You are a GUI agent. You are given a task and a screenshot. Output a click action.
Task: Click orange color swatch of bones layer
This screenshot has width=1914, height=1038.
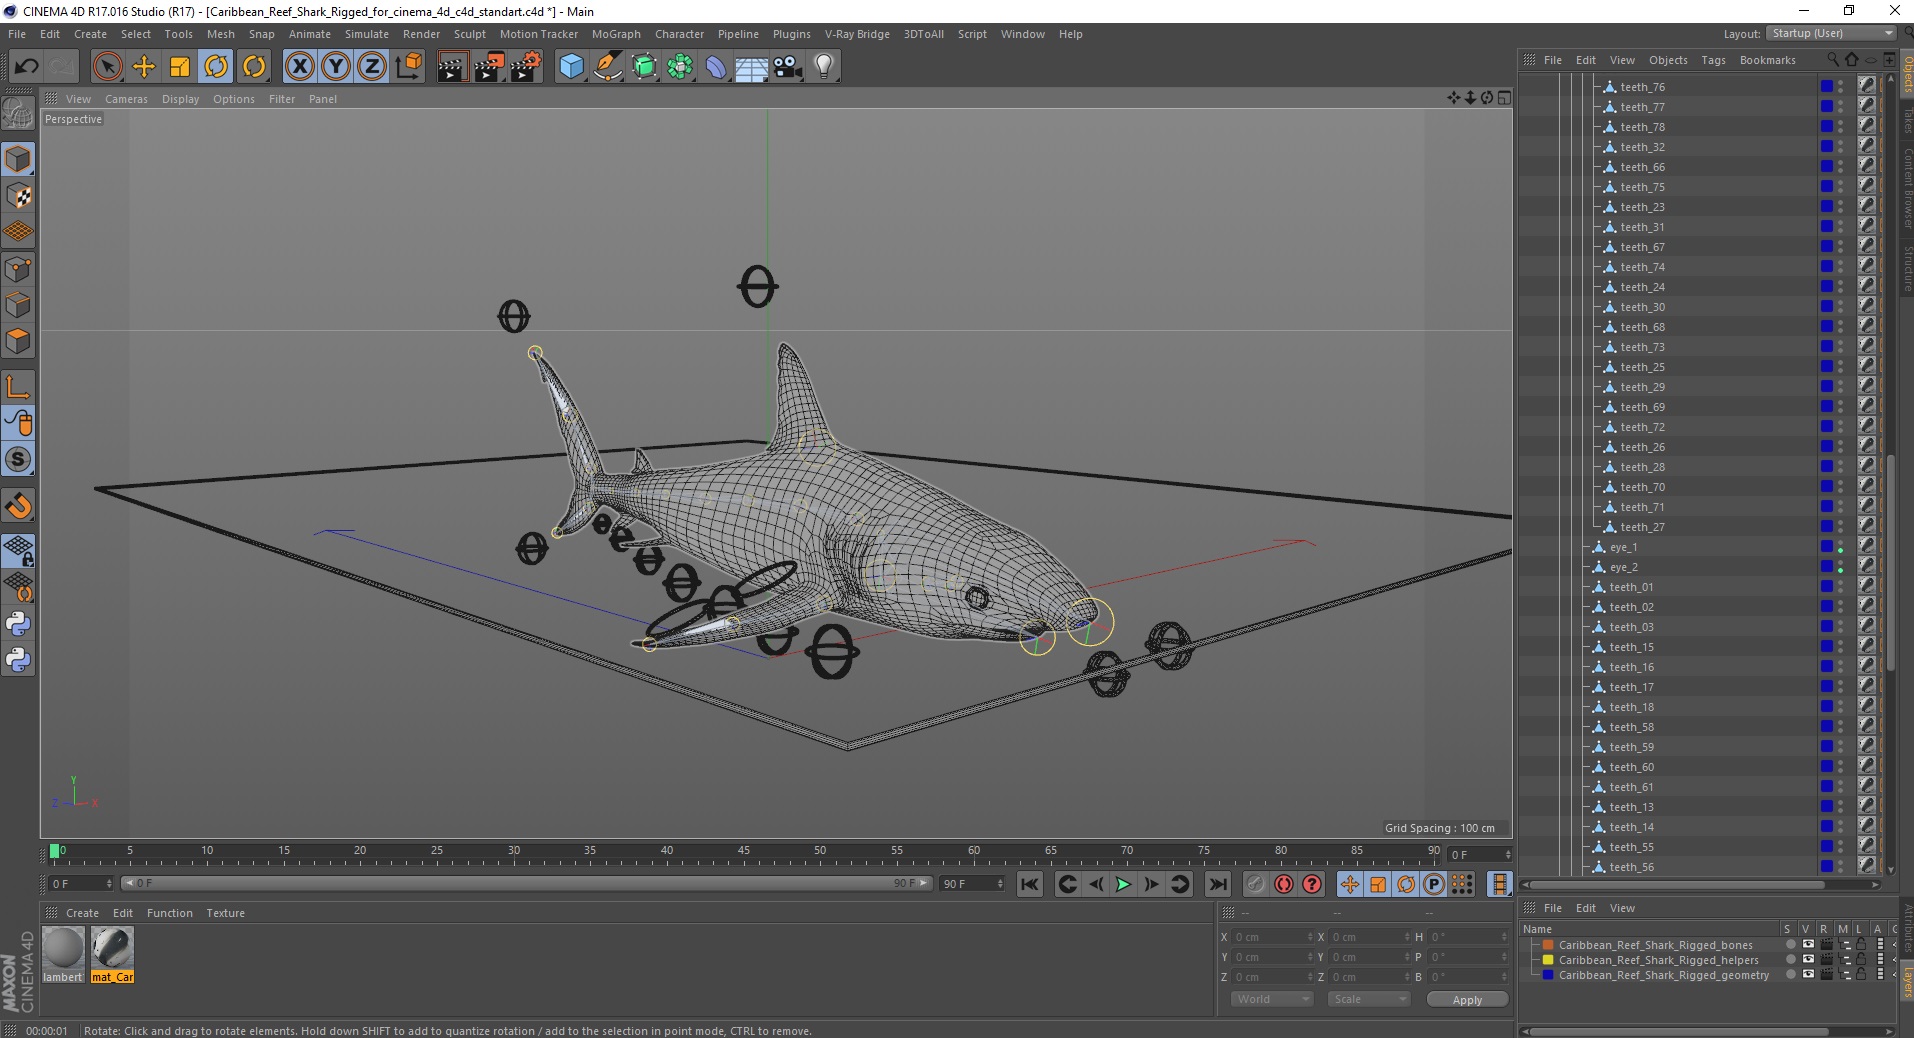pyautogui.click(x=1548, y=945)
